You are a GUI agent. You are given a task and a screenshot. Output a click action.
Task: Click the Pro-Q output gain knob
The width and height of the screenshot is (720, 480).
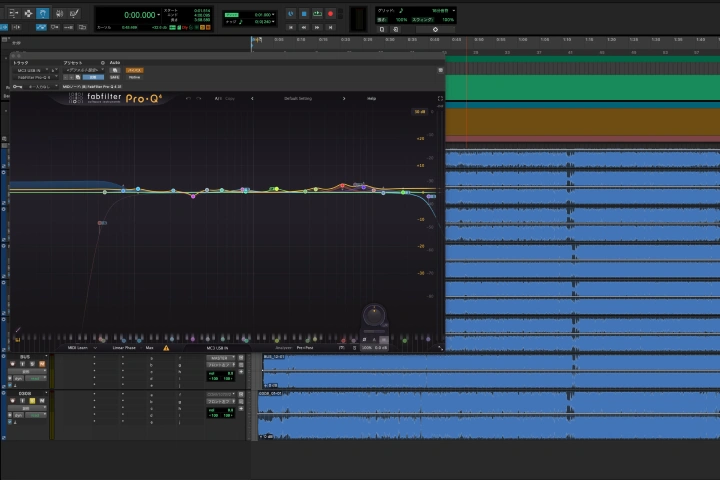tap(374, 315)
